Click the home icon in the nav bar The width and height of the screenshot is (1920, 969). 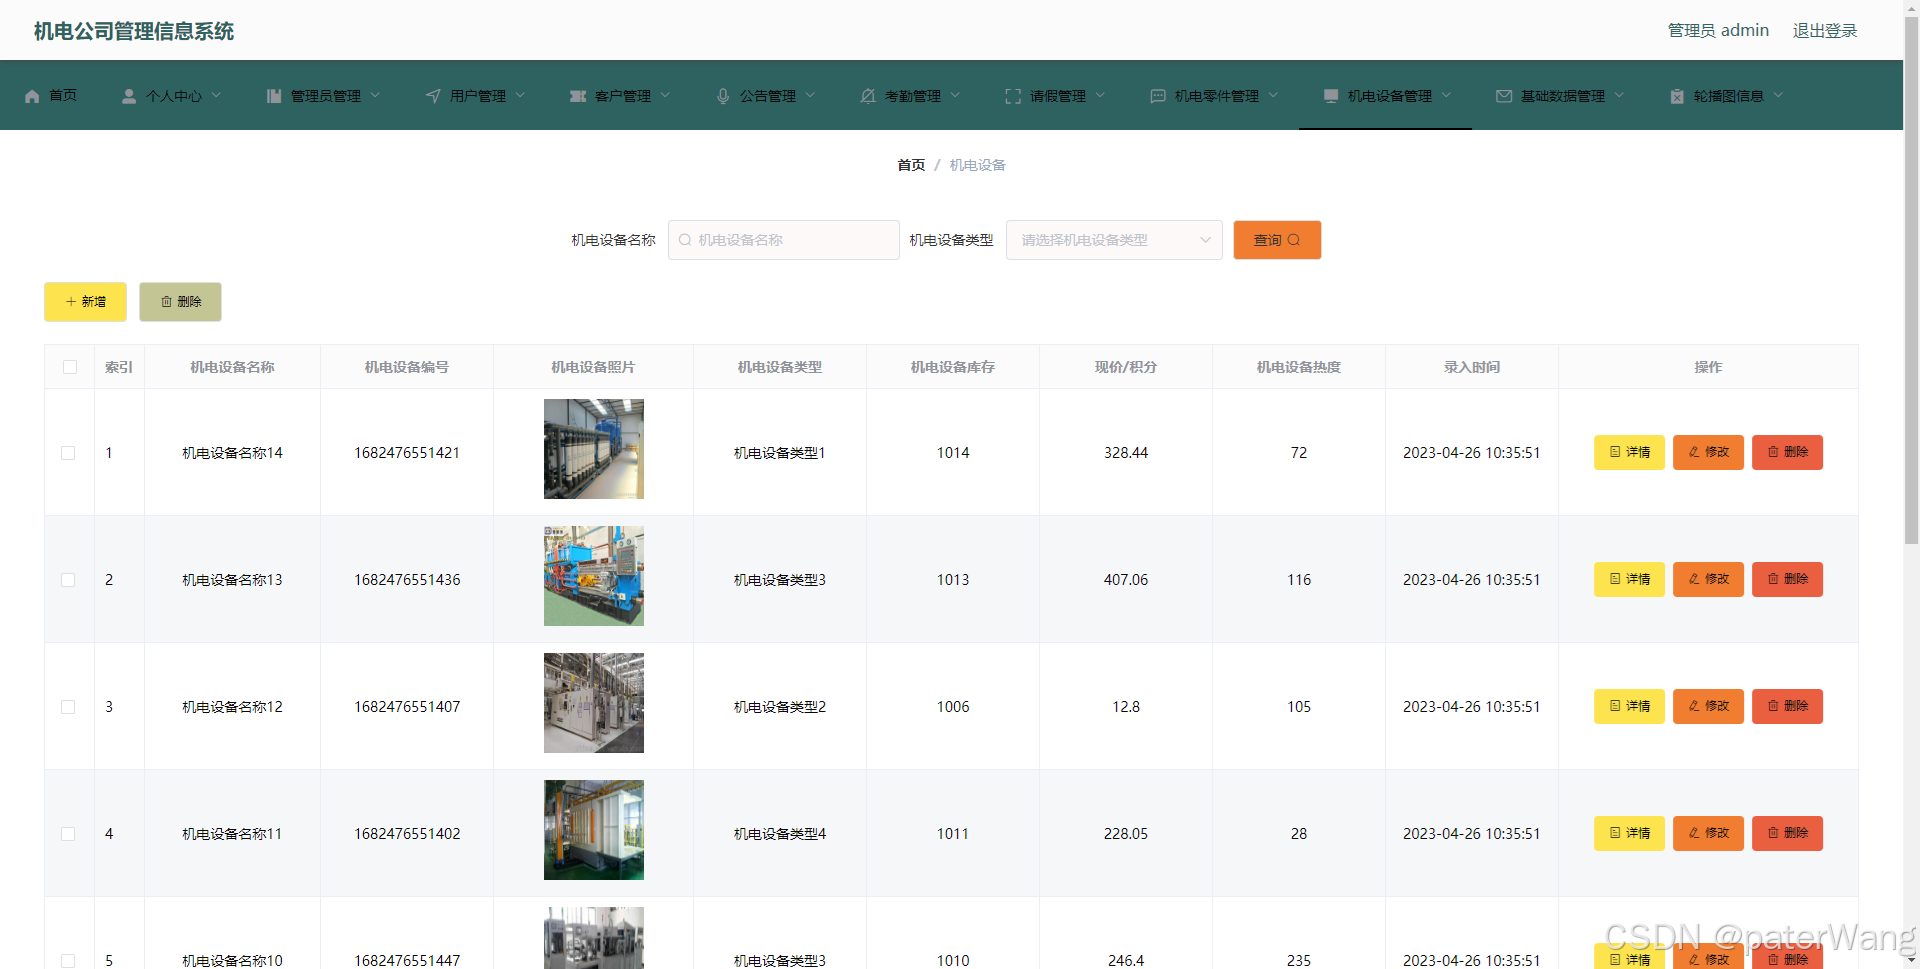click(x=32, y=96)
